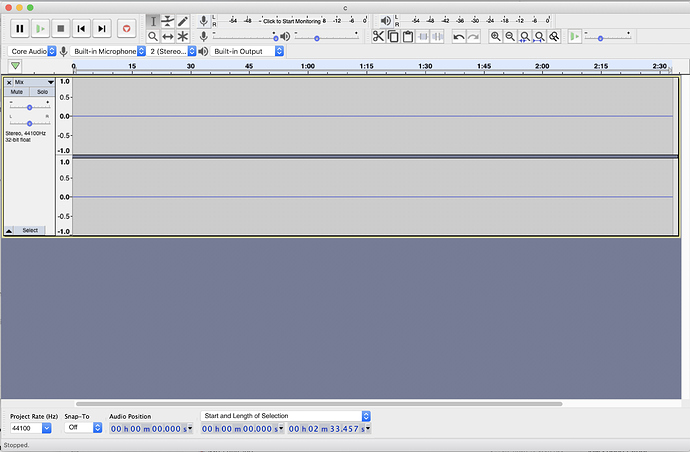Screen dimensions: 690x452
Task: Select the Envelope tool
Action: 168,21
